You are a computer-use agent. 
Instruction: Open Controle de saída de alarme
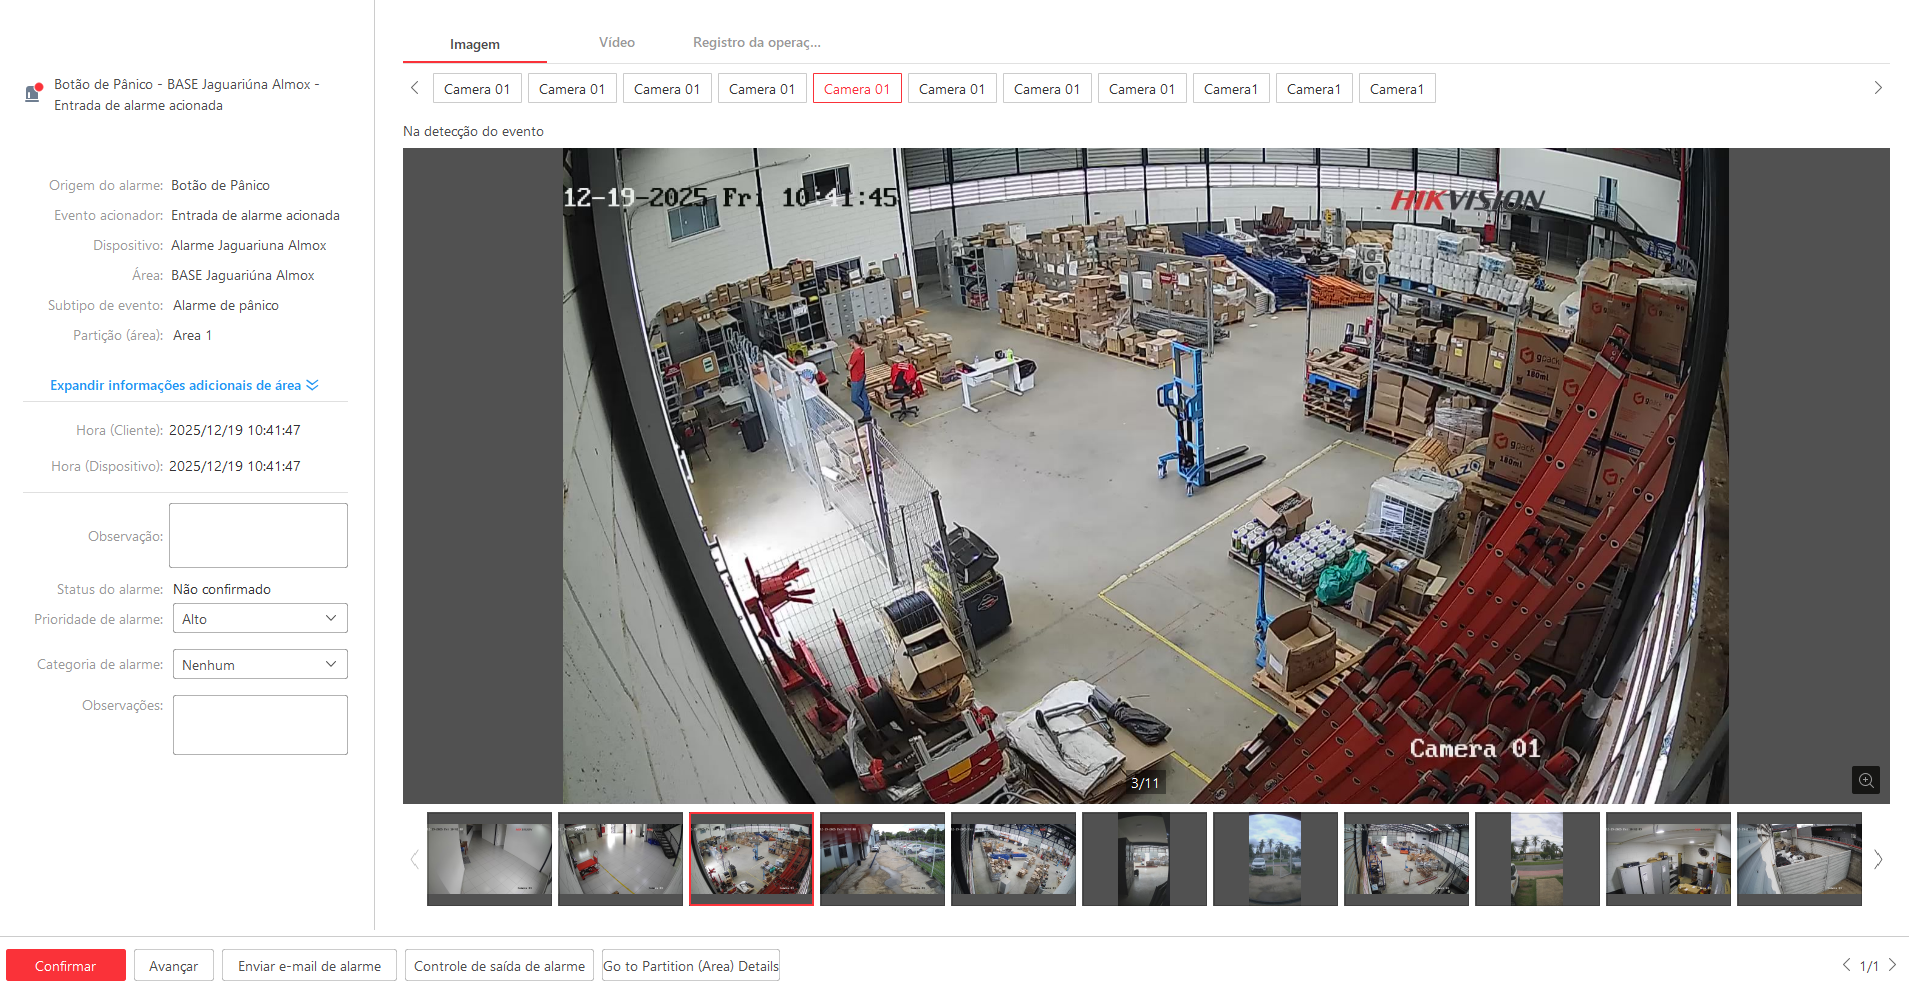point(499,966)
